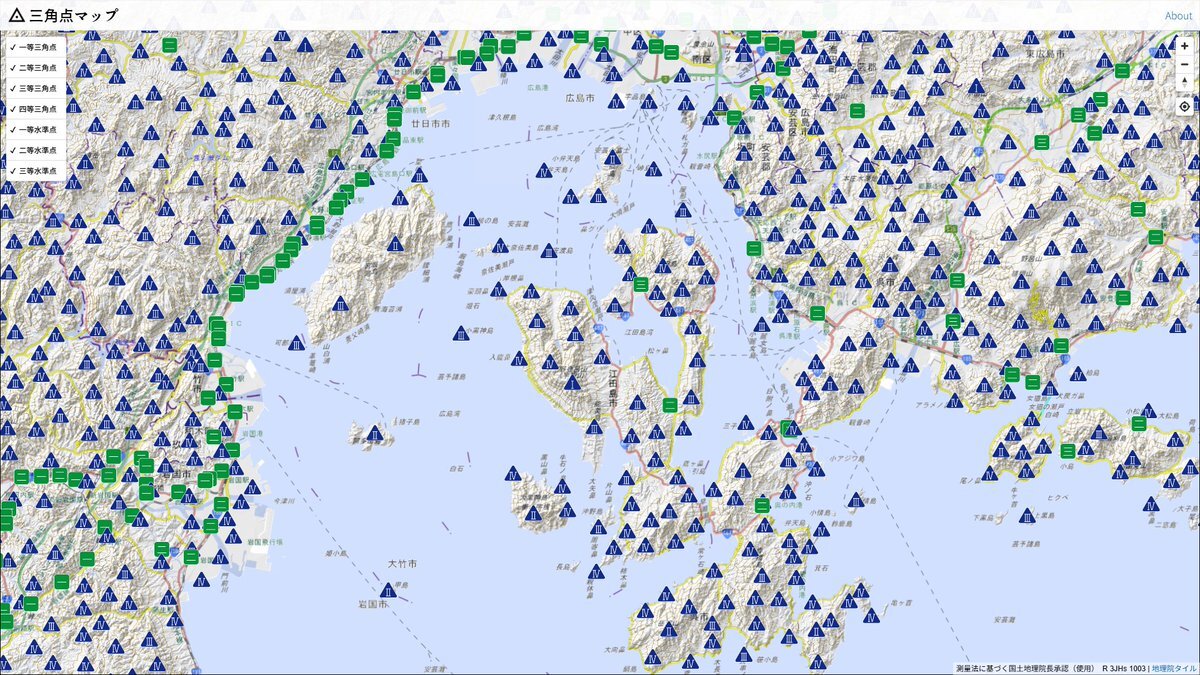
Task: Toggle the 二等三角点 layer checkbox
Action: 34,68
